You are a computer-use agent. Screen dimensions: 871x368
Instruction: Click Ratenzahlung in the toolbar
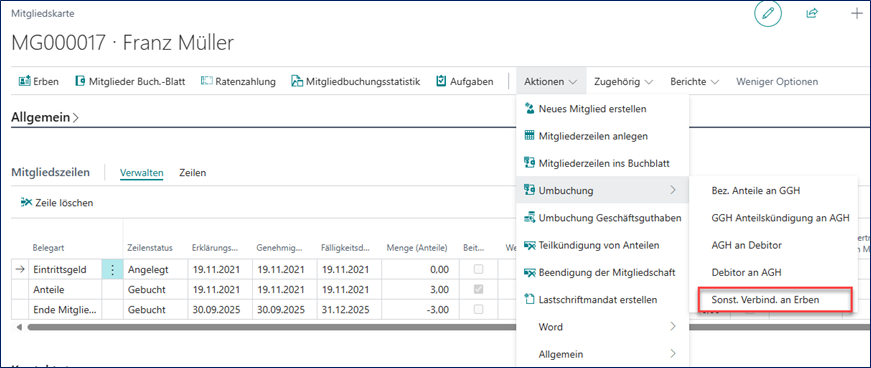[x=238, y=82]
